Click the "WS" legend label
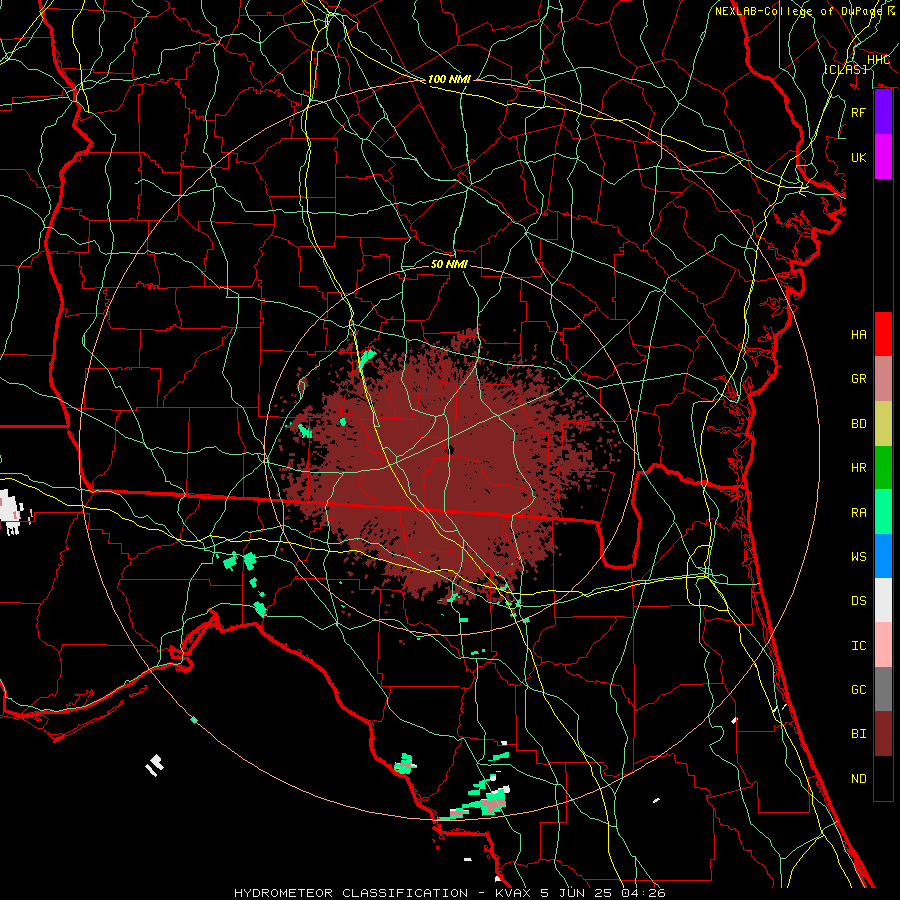The height and width of the screenshot is (900, 900). click(x=859, y=557)
